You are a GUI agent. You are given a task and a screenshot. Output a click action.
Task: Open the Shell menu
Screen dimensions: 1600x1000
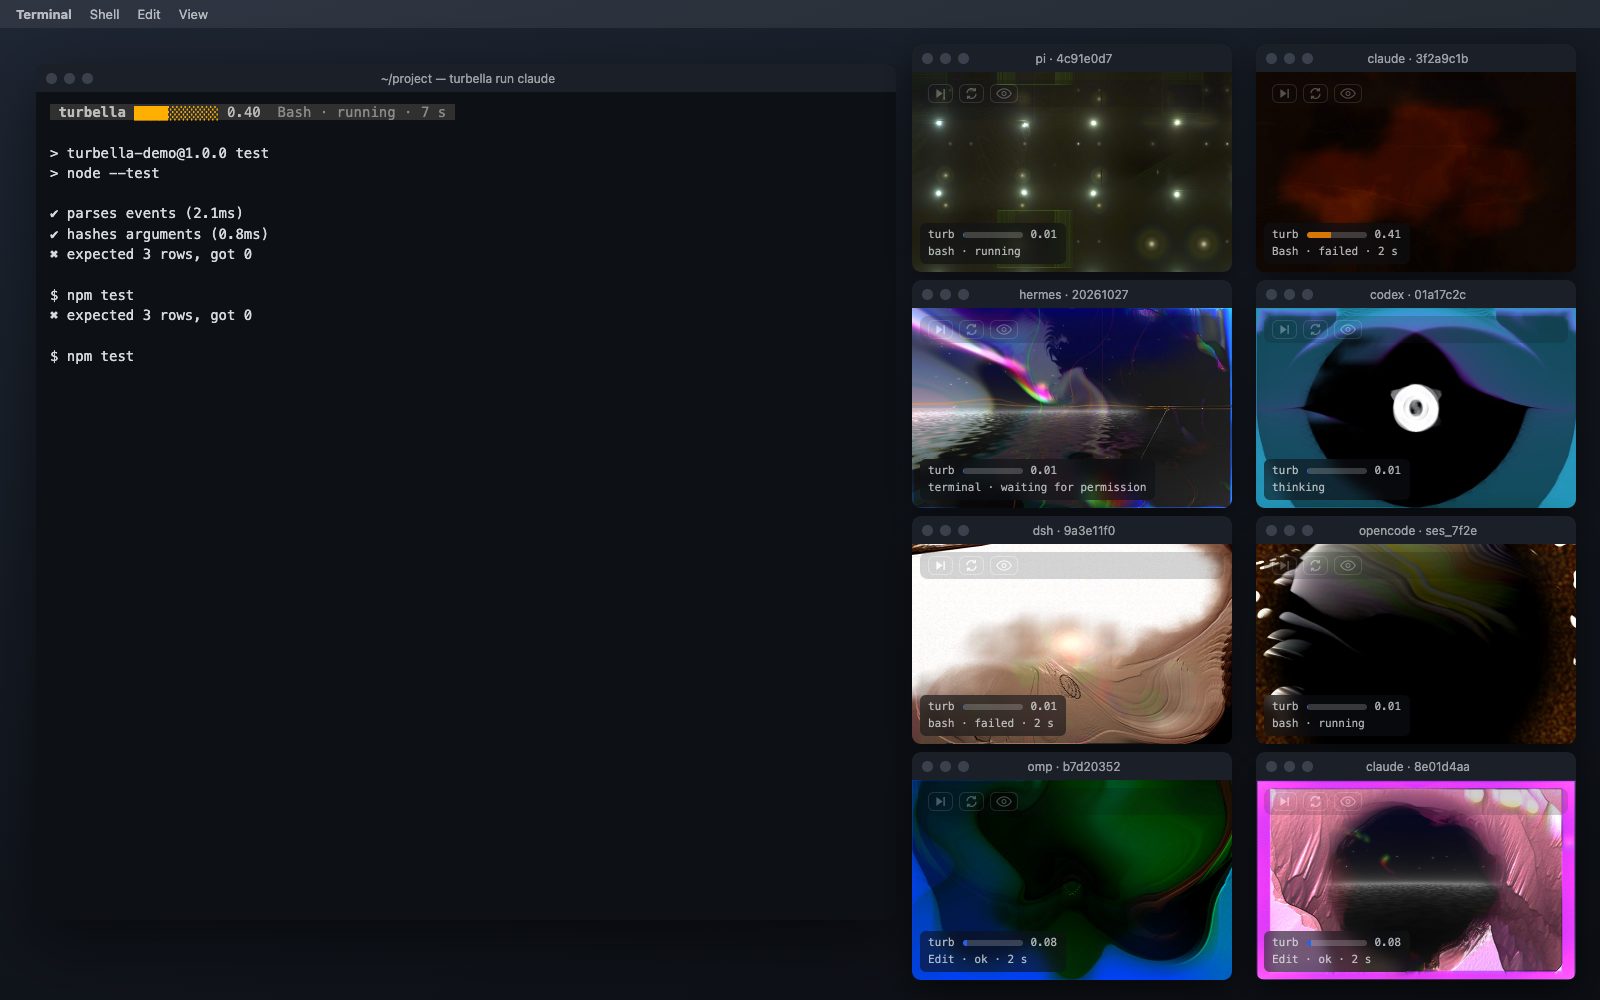coord(104,14)
